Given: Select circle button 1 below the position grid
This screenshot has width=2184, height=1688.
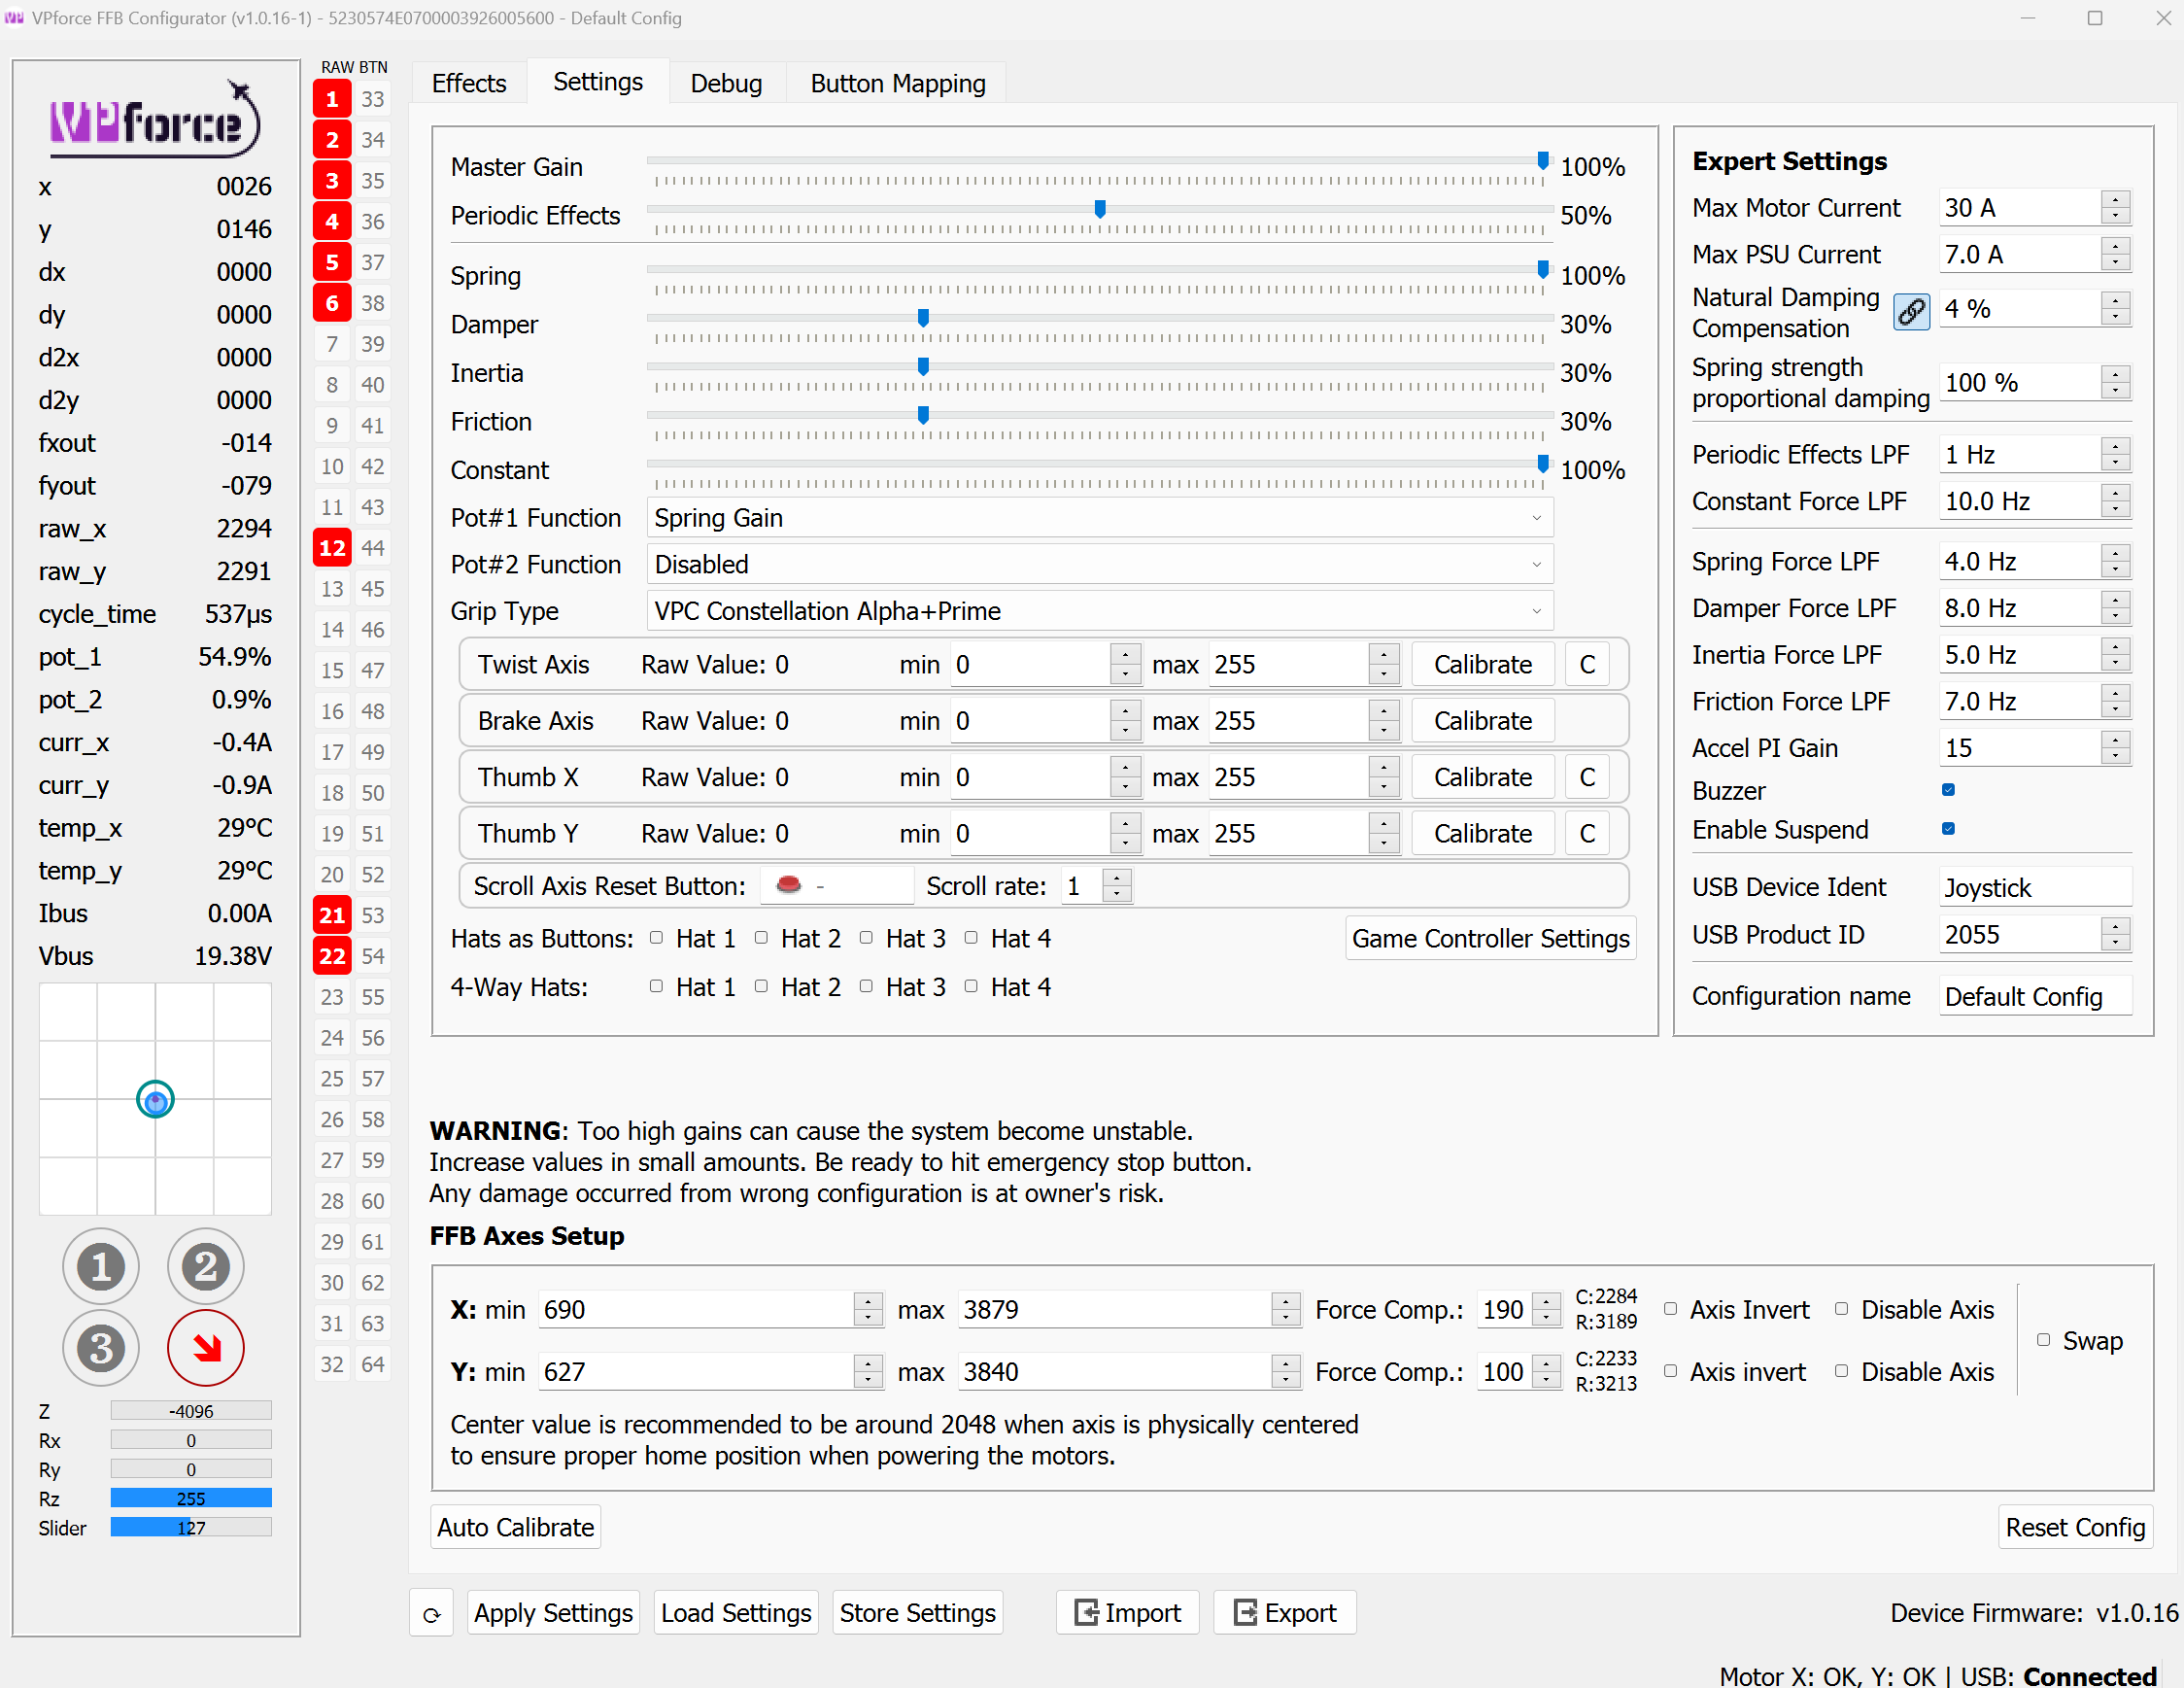Looking at the screenshot, I should 100,1266.
